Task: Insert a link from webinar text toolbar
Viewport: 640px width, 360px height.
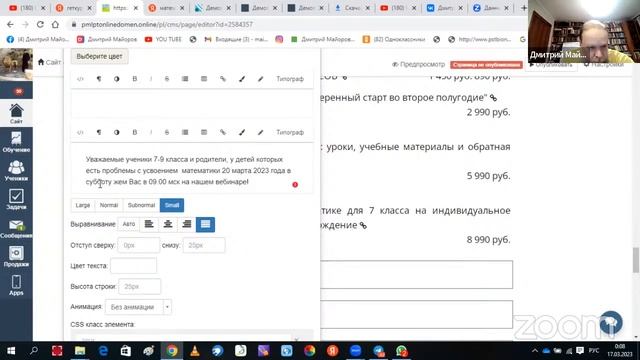Action: [223, 132]
